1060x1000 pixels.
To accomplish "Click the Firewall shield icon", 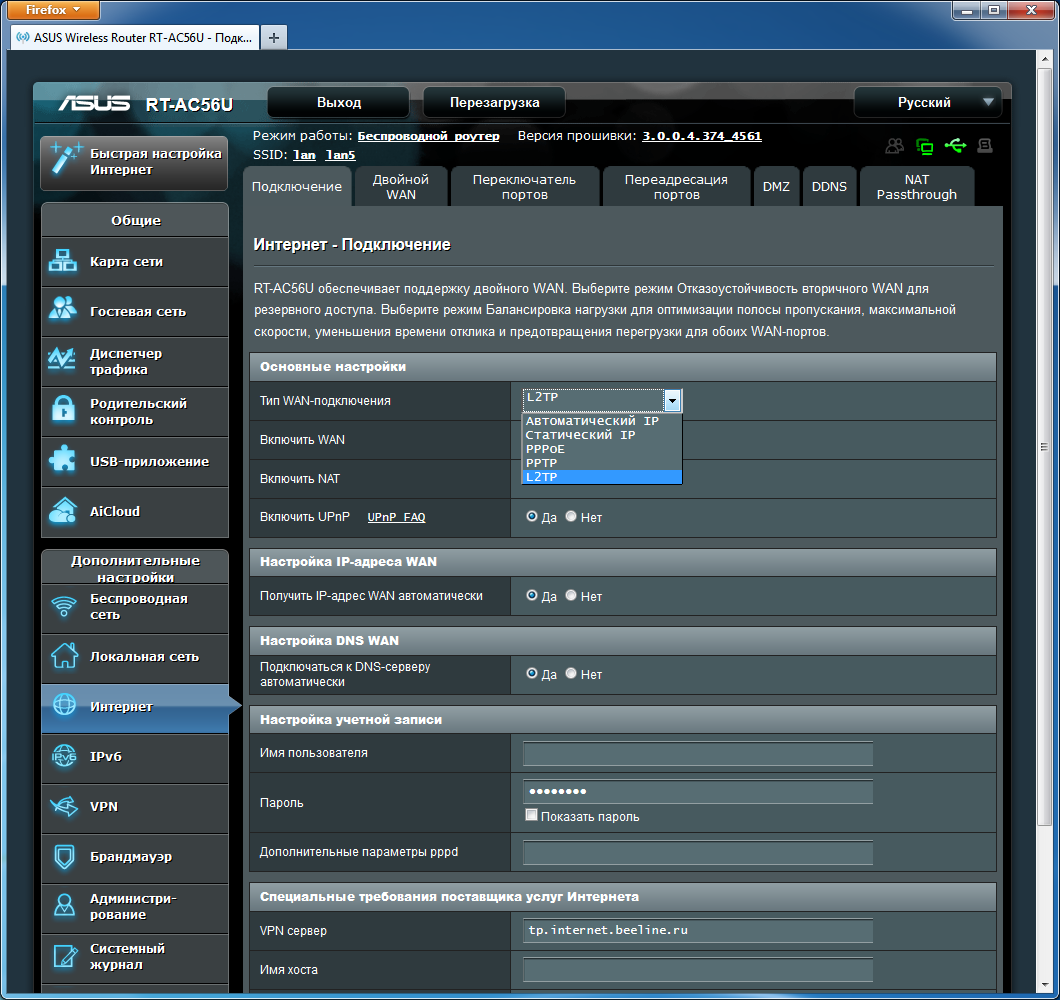I will [x=64, y=857].
